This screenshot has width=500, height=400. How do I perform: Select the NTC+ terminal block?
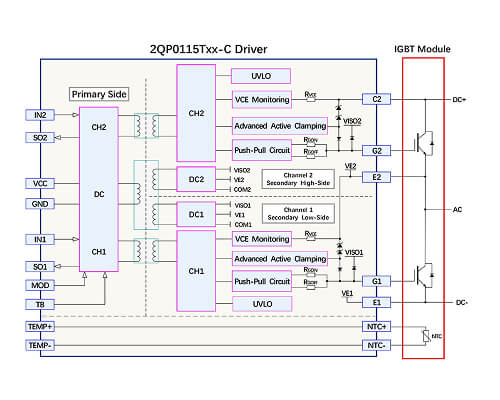[376, 327]
